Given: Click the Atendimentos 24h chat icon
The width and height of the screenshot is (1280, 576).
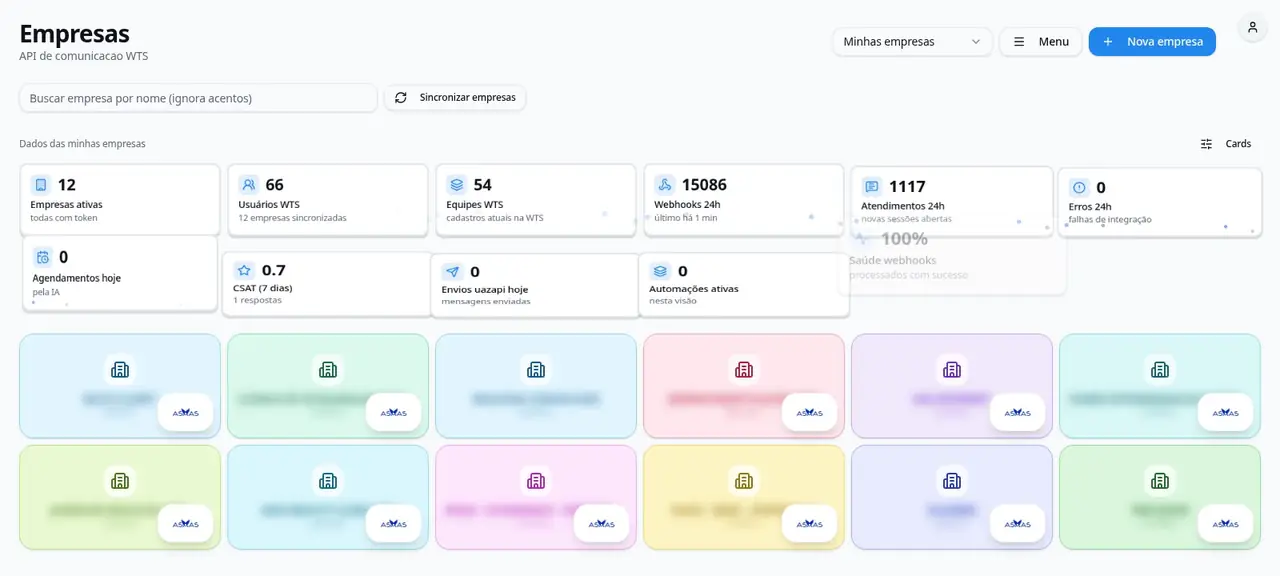Looking at the screenshot, I should [872, 187].
